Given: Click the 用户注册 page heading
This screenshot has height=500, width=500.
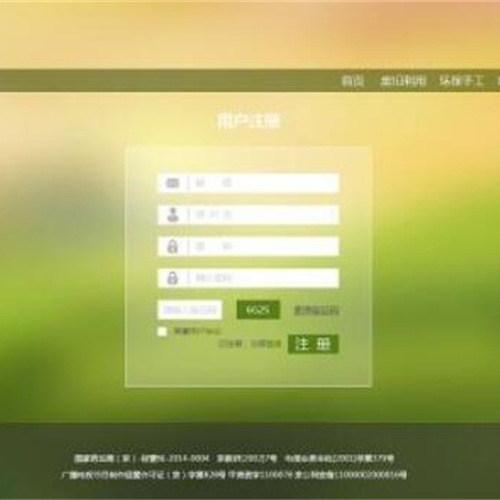Looking at the screenshot, I should point(249,121).
